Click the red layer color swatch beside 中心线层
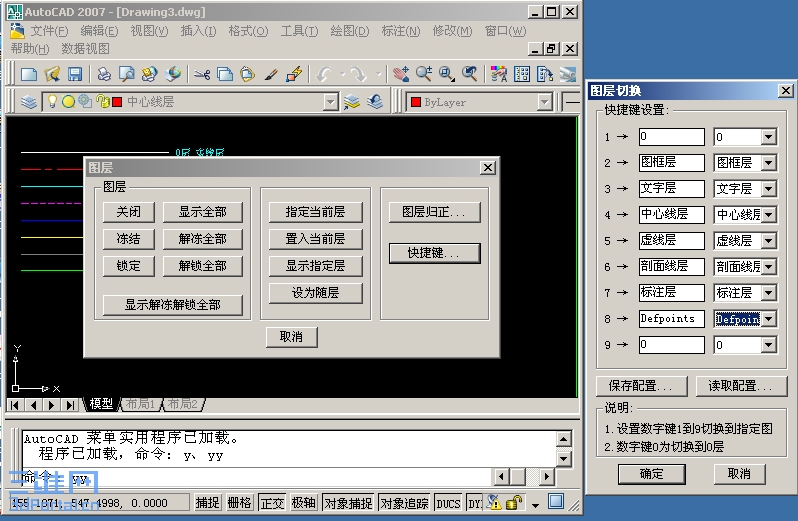The image size is (798, 521). [x=117, y=102]
